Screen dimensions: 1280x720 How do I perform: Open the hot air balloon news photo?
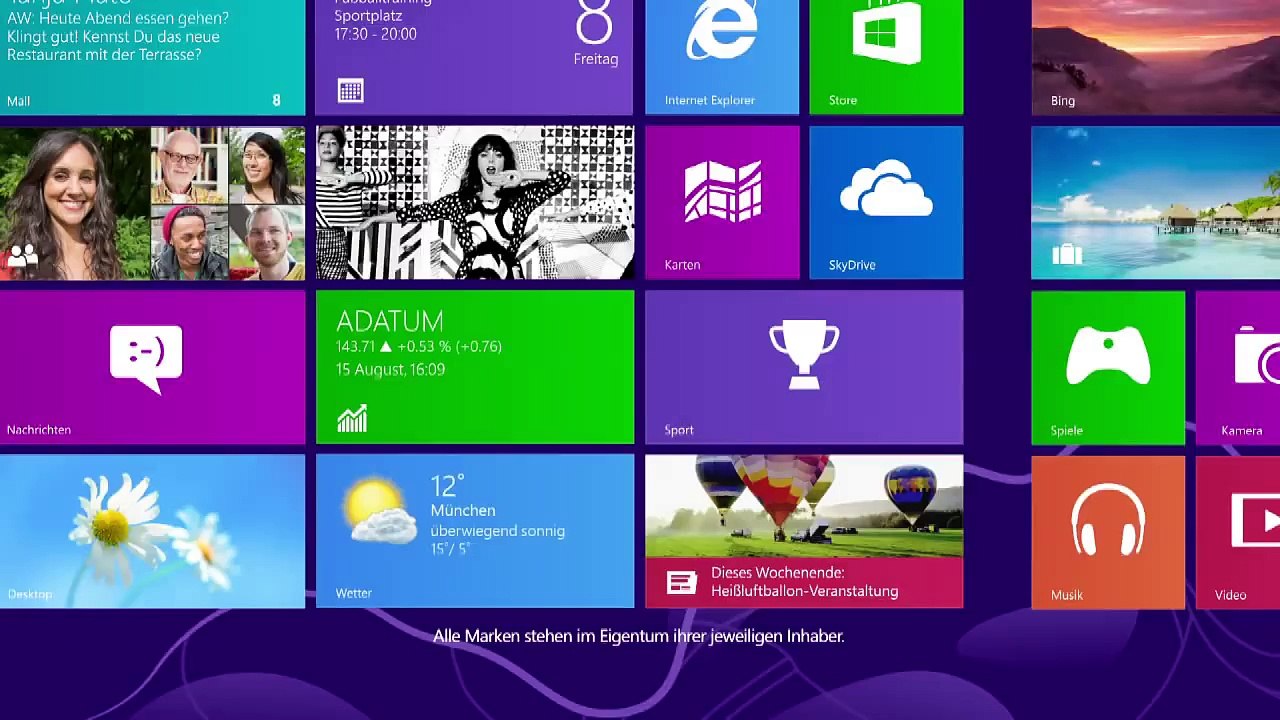point(804,506)
